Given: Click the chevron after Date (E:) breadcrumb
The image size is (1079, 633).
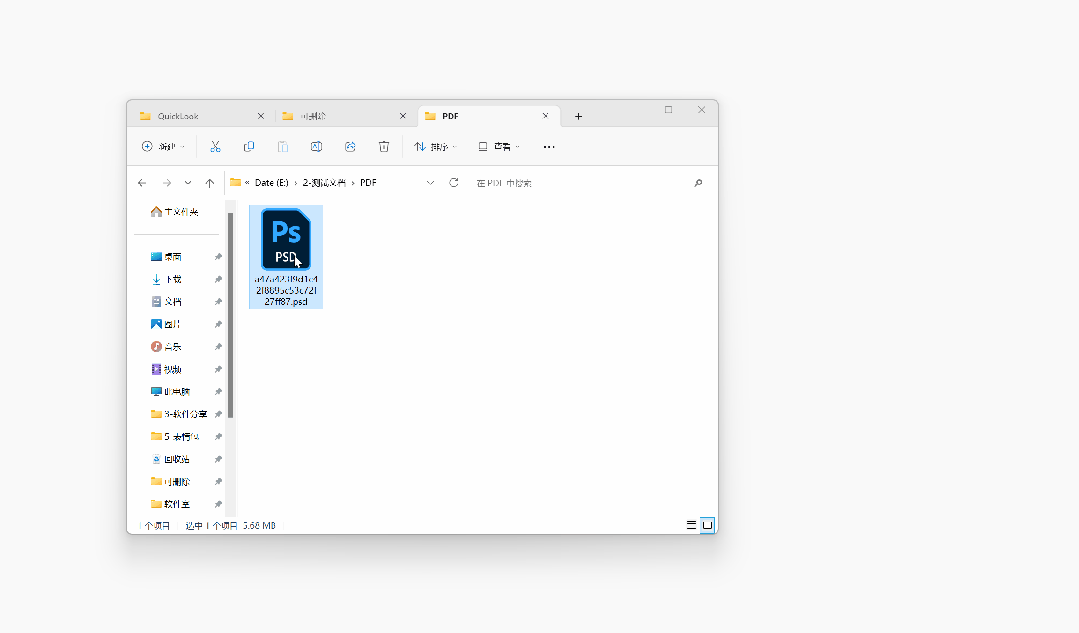Looking at the screenshot, I should tap(296, 183).
